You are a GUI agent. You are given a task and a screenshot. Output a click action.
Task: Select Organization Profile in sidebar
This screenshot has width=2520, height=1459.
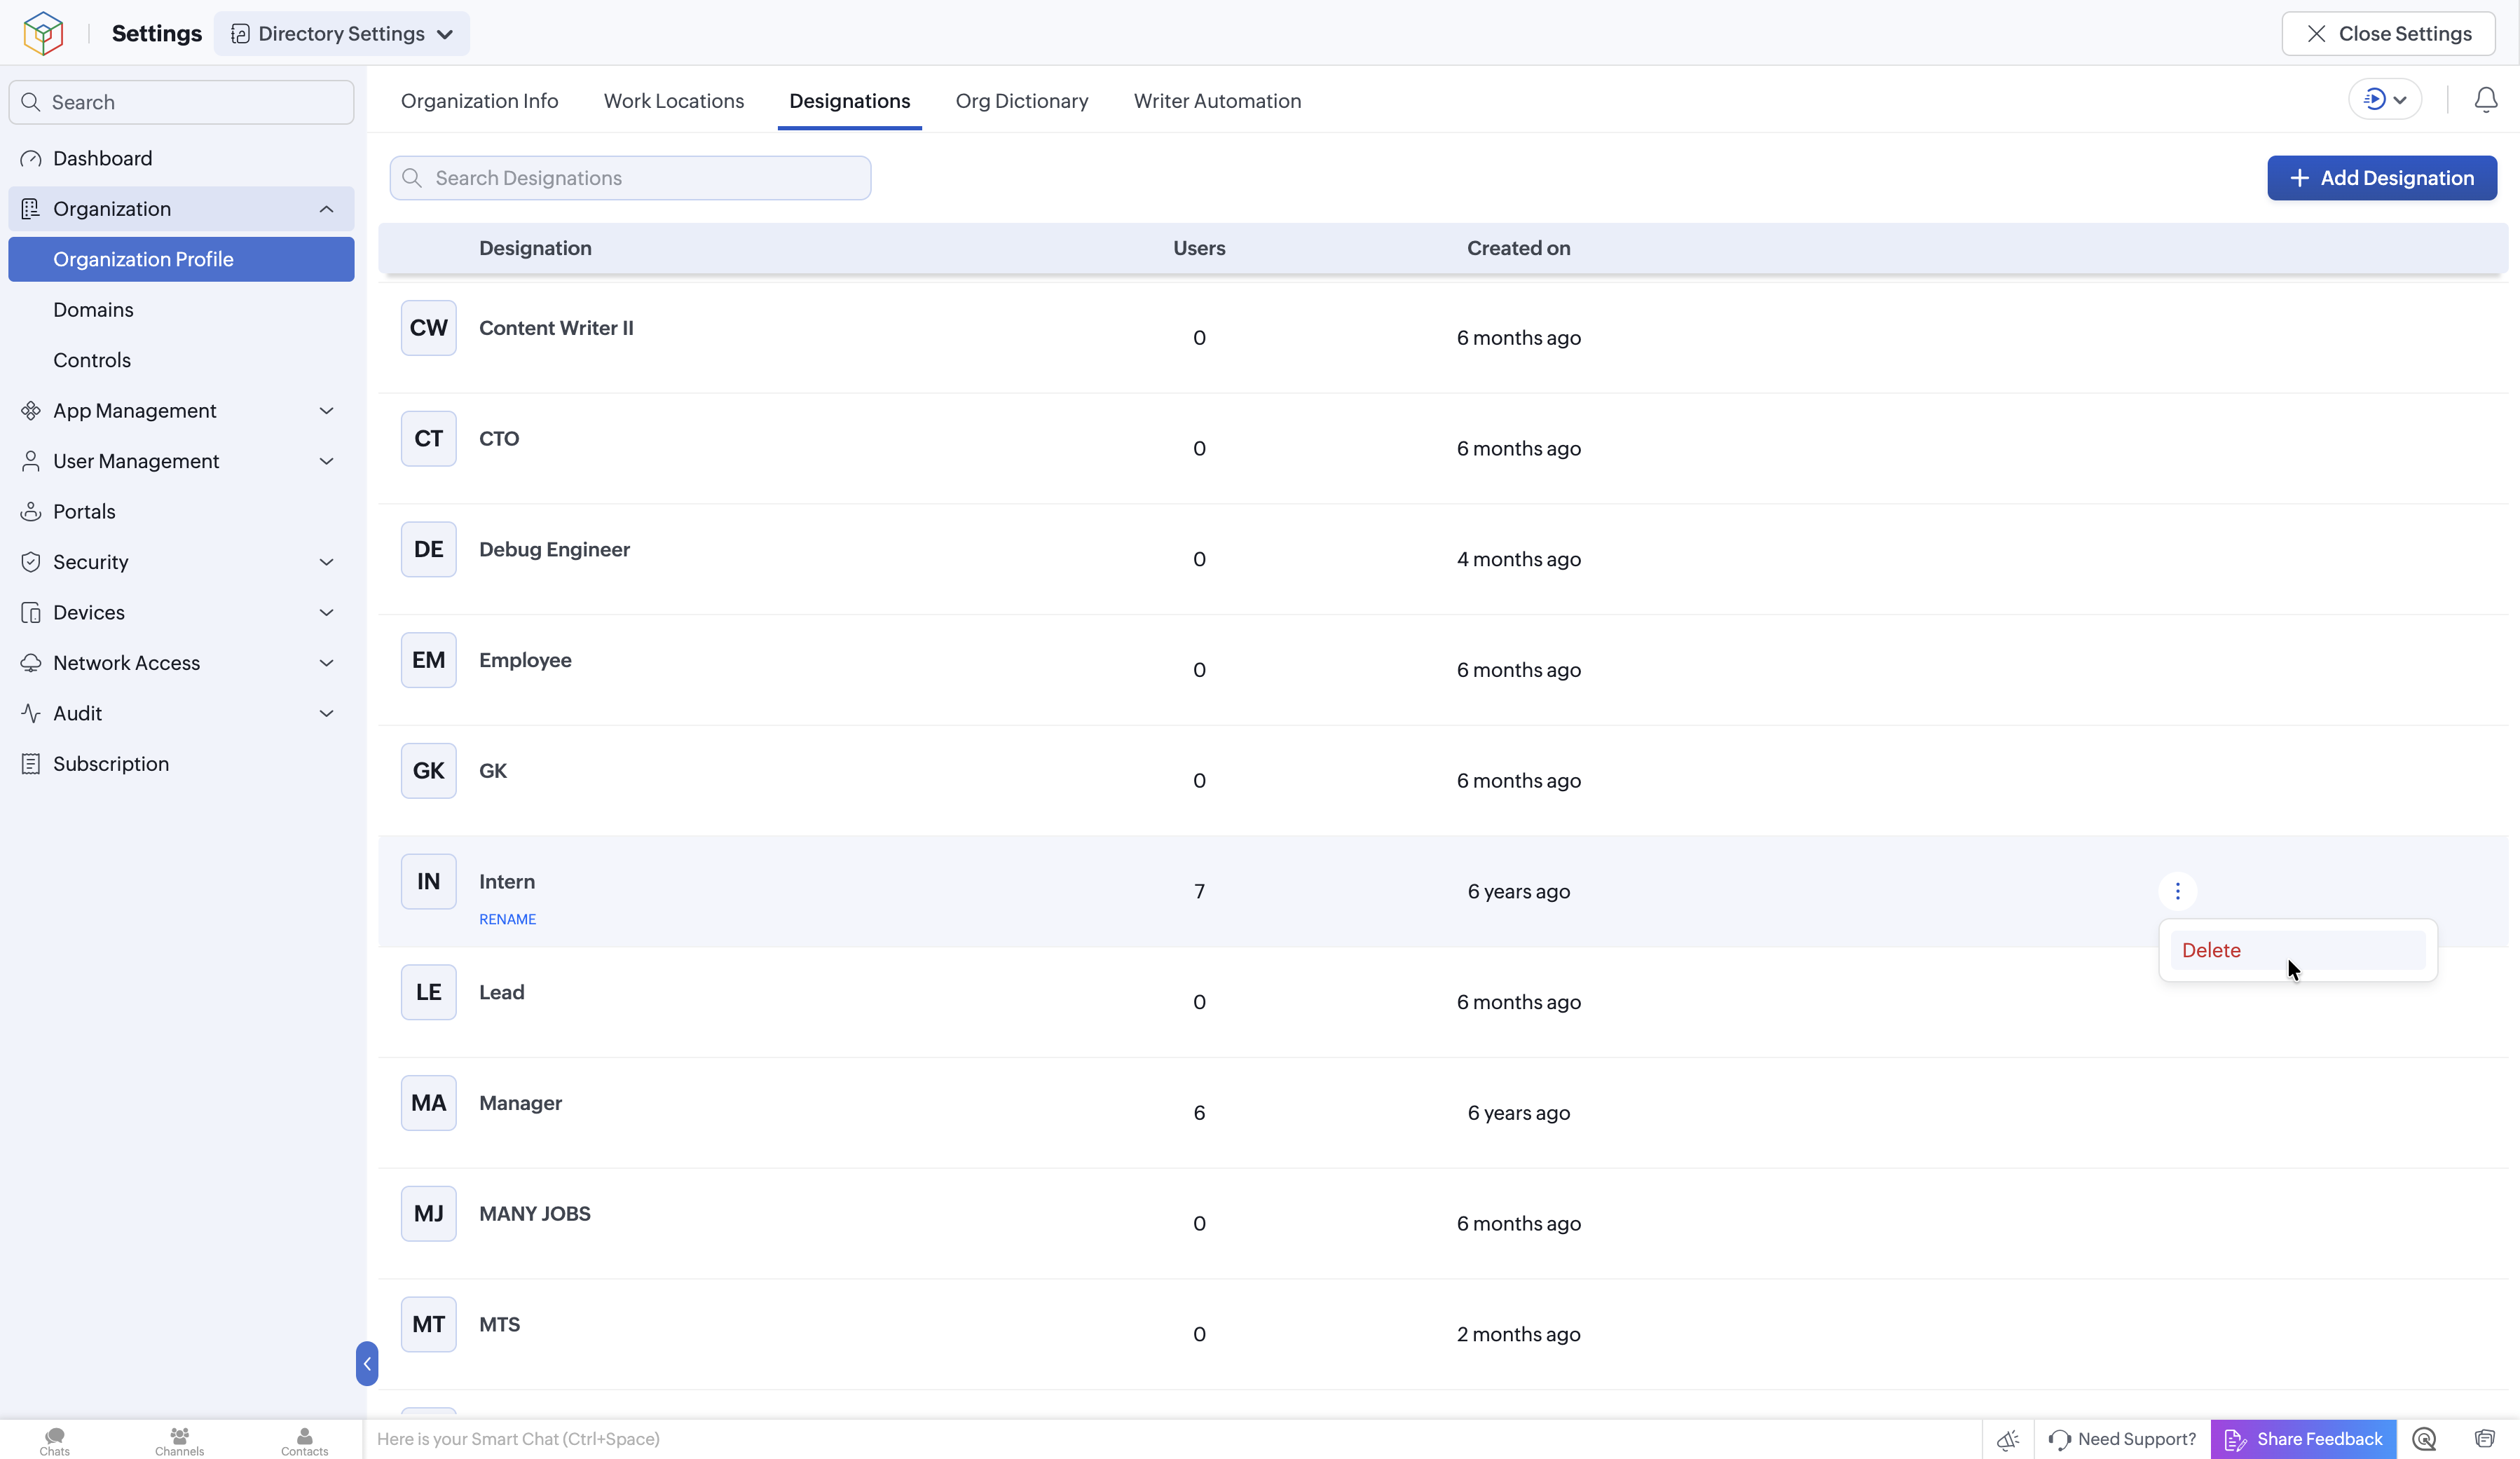[x=181, y=259]
